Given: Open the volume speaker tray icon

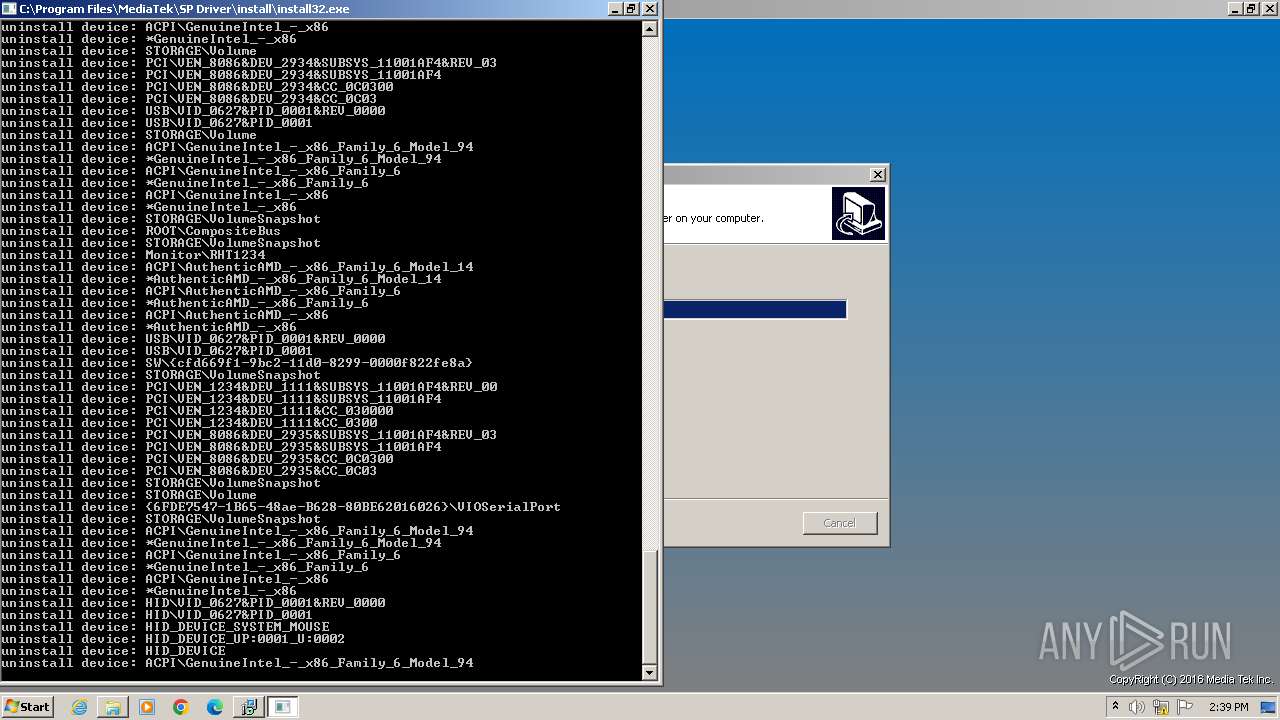Looking at the screenshot, I should [x=1137, y=707].
